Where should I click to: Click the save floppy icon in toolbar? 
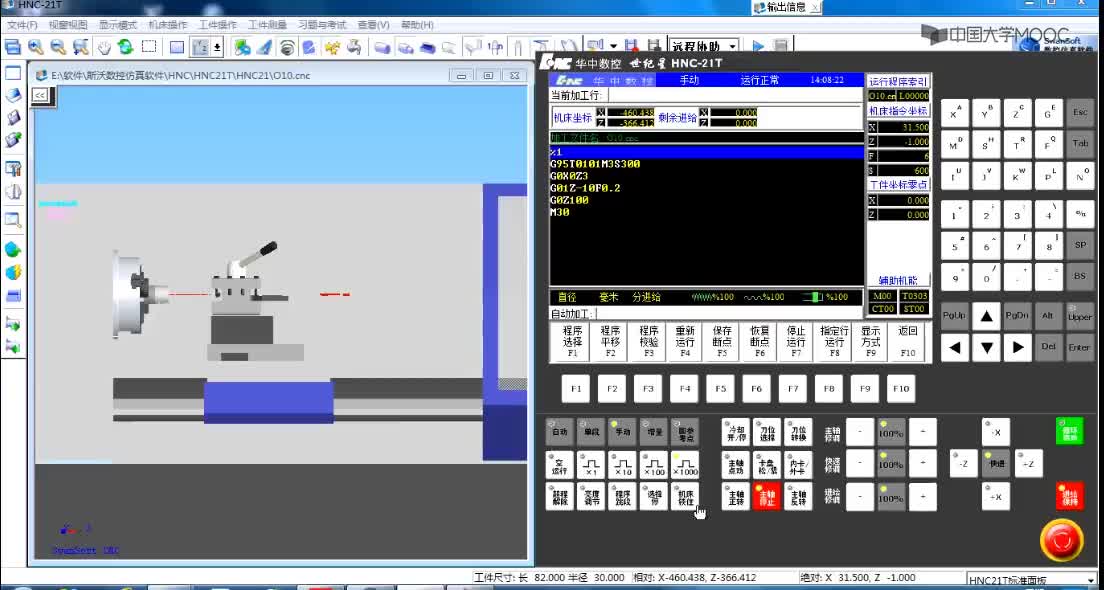point(632,47)
